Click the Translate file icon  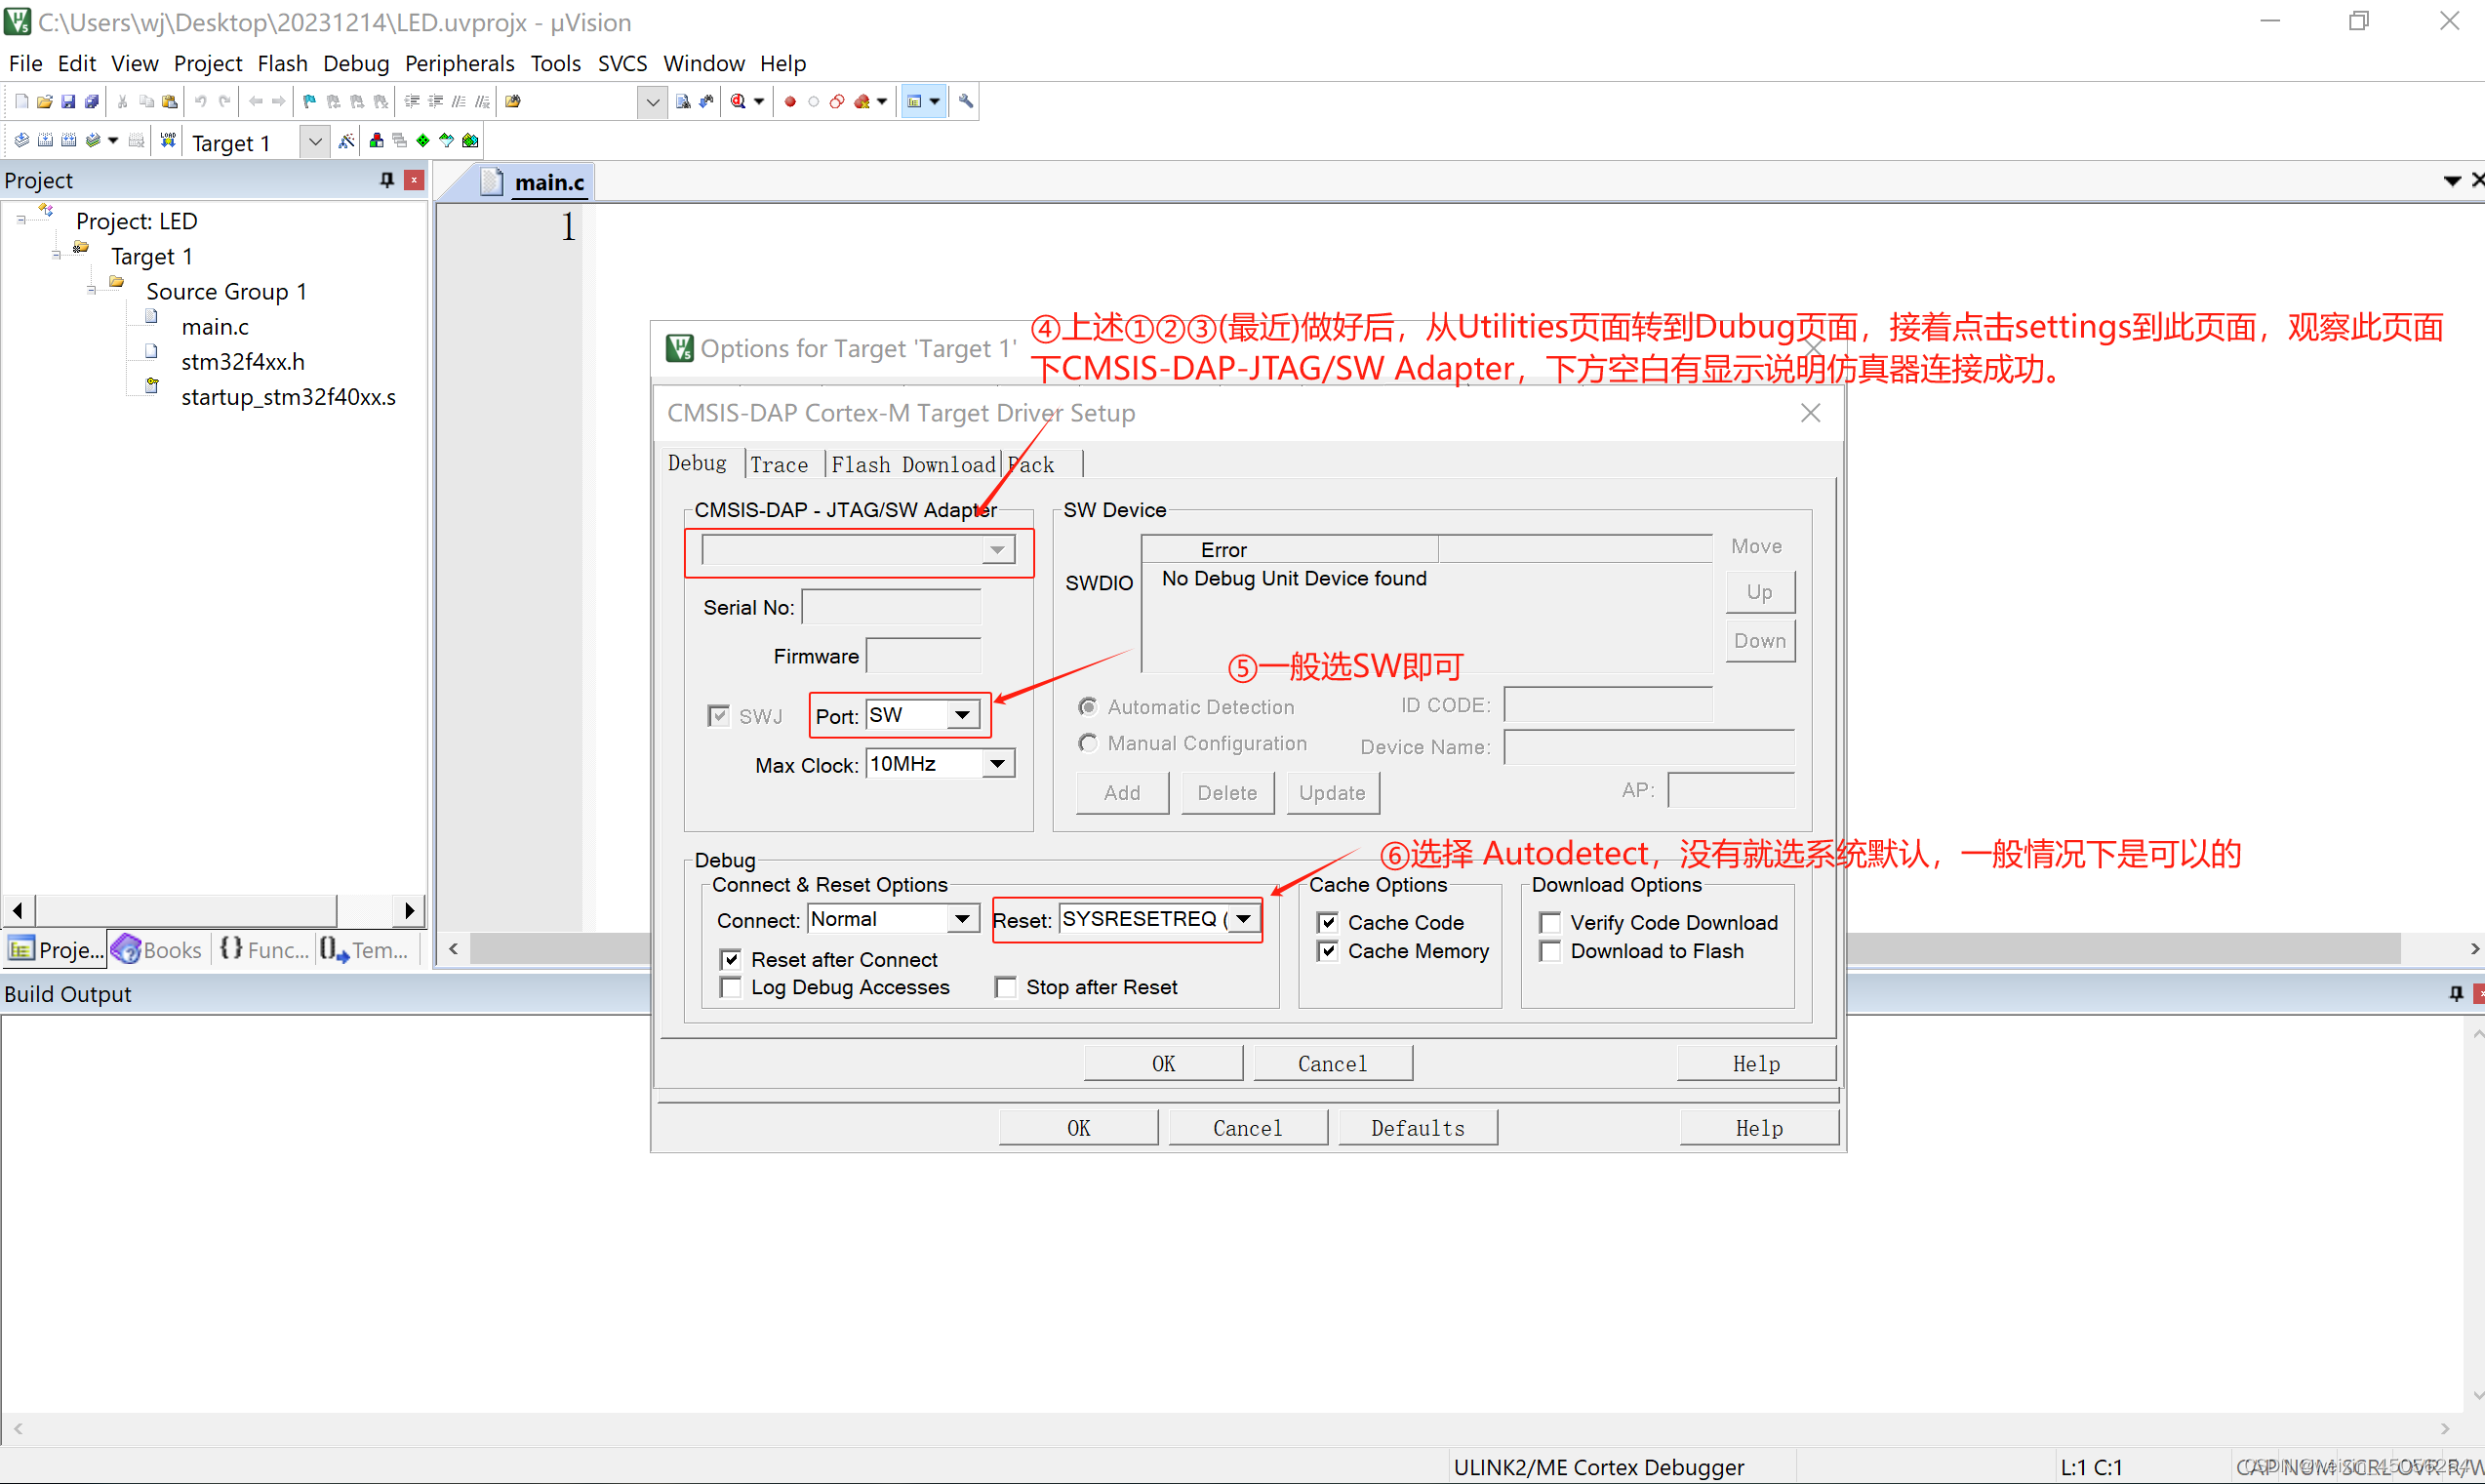coord(21,141)
